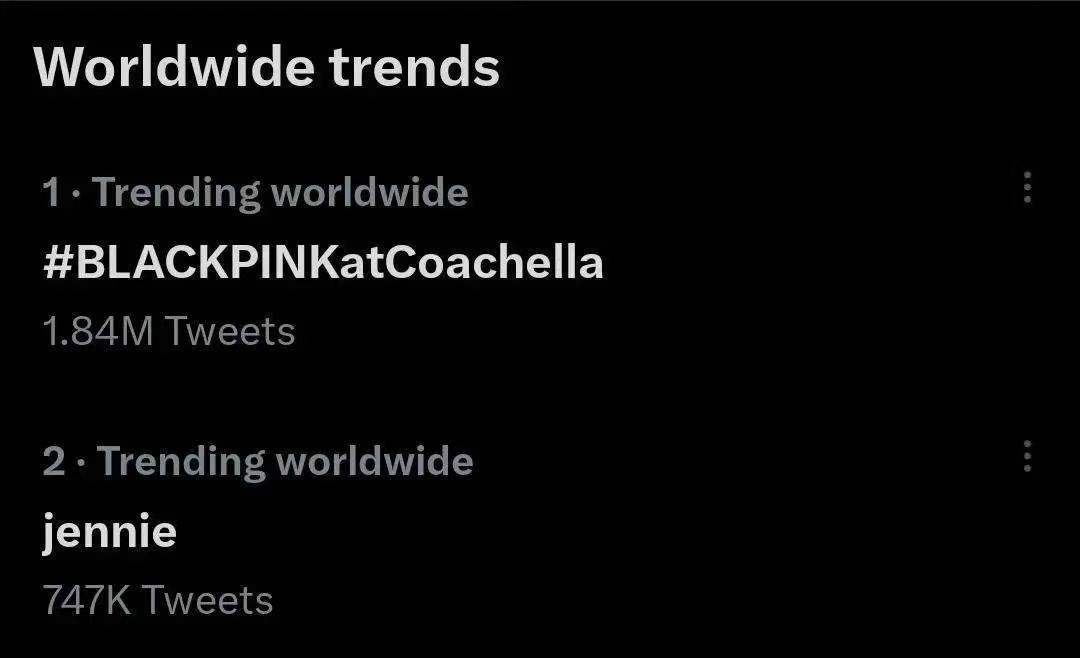This screenshot has height=658, width=1080.
Task: Click the Worldwide trends heading
Action: point(267,68)
